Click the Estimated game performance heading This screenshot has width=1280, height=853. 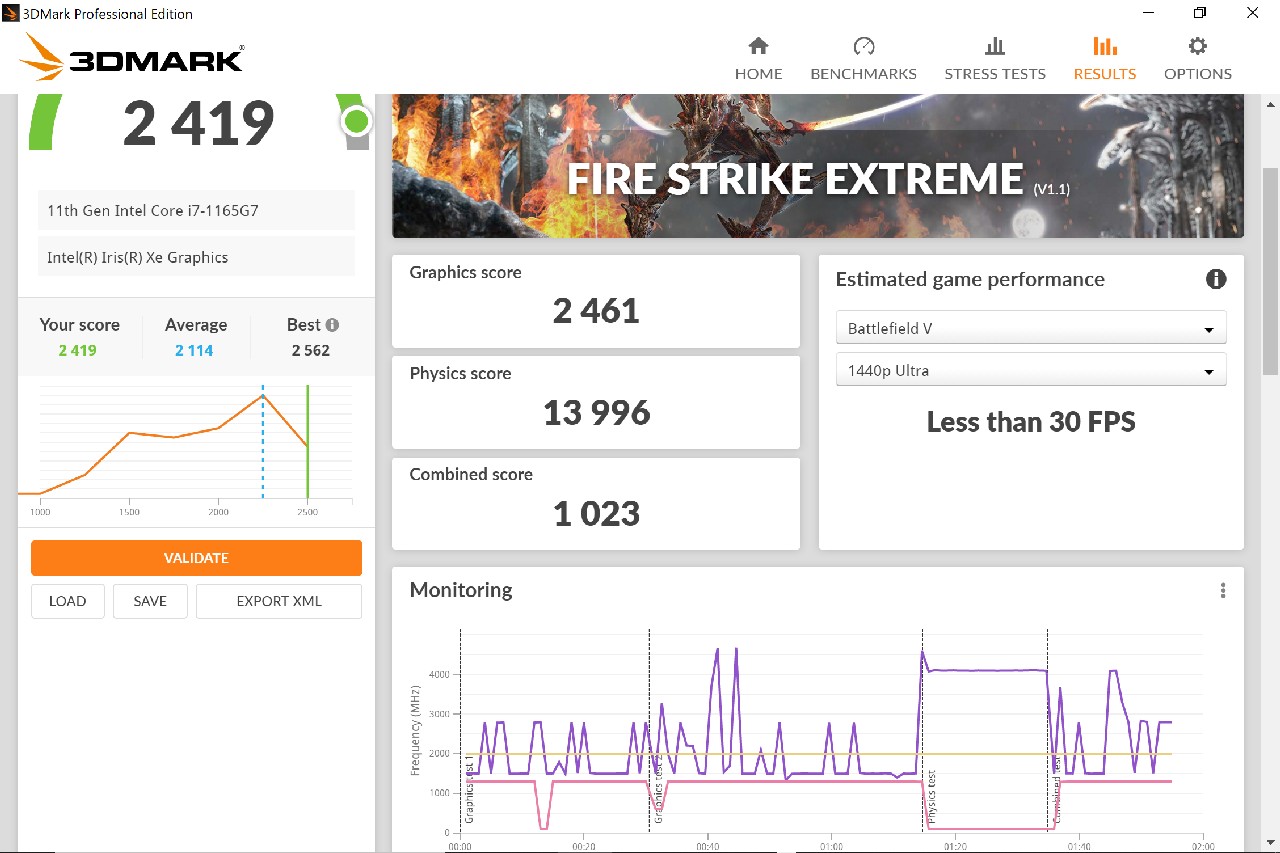click(x=970, y=279)
